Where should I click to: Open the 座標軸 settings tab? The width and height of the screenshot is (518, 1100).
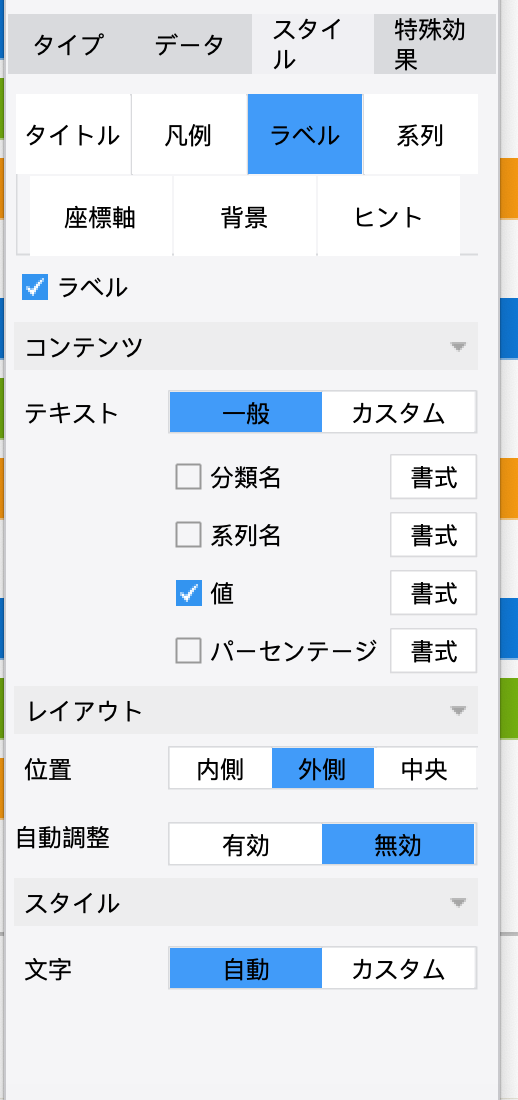click(100, 216)
